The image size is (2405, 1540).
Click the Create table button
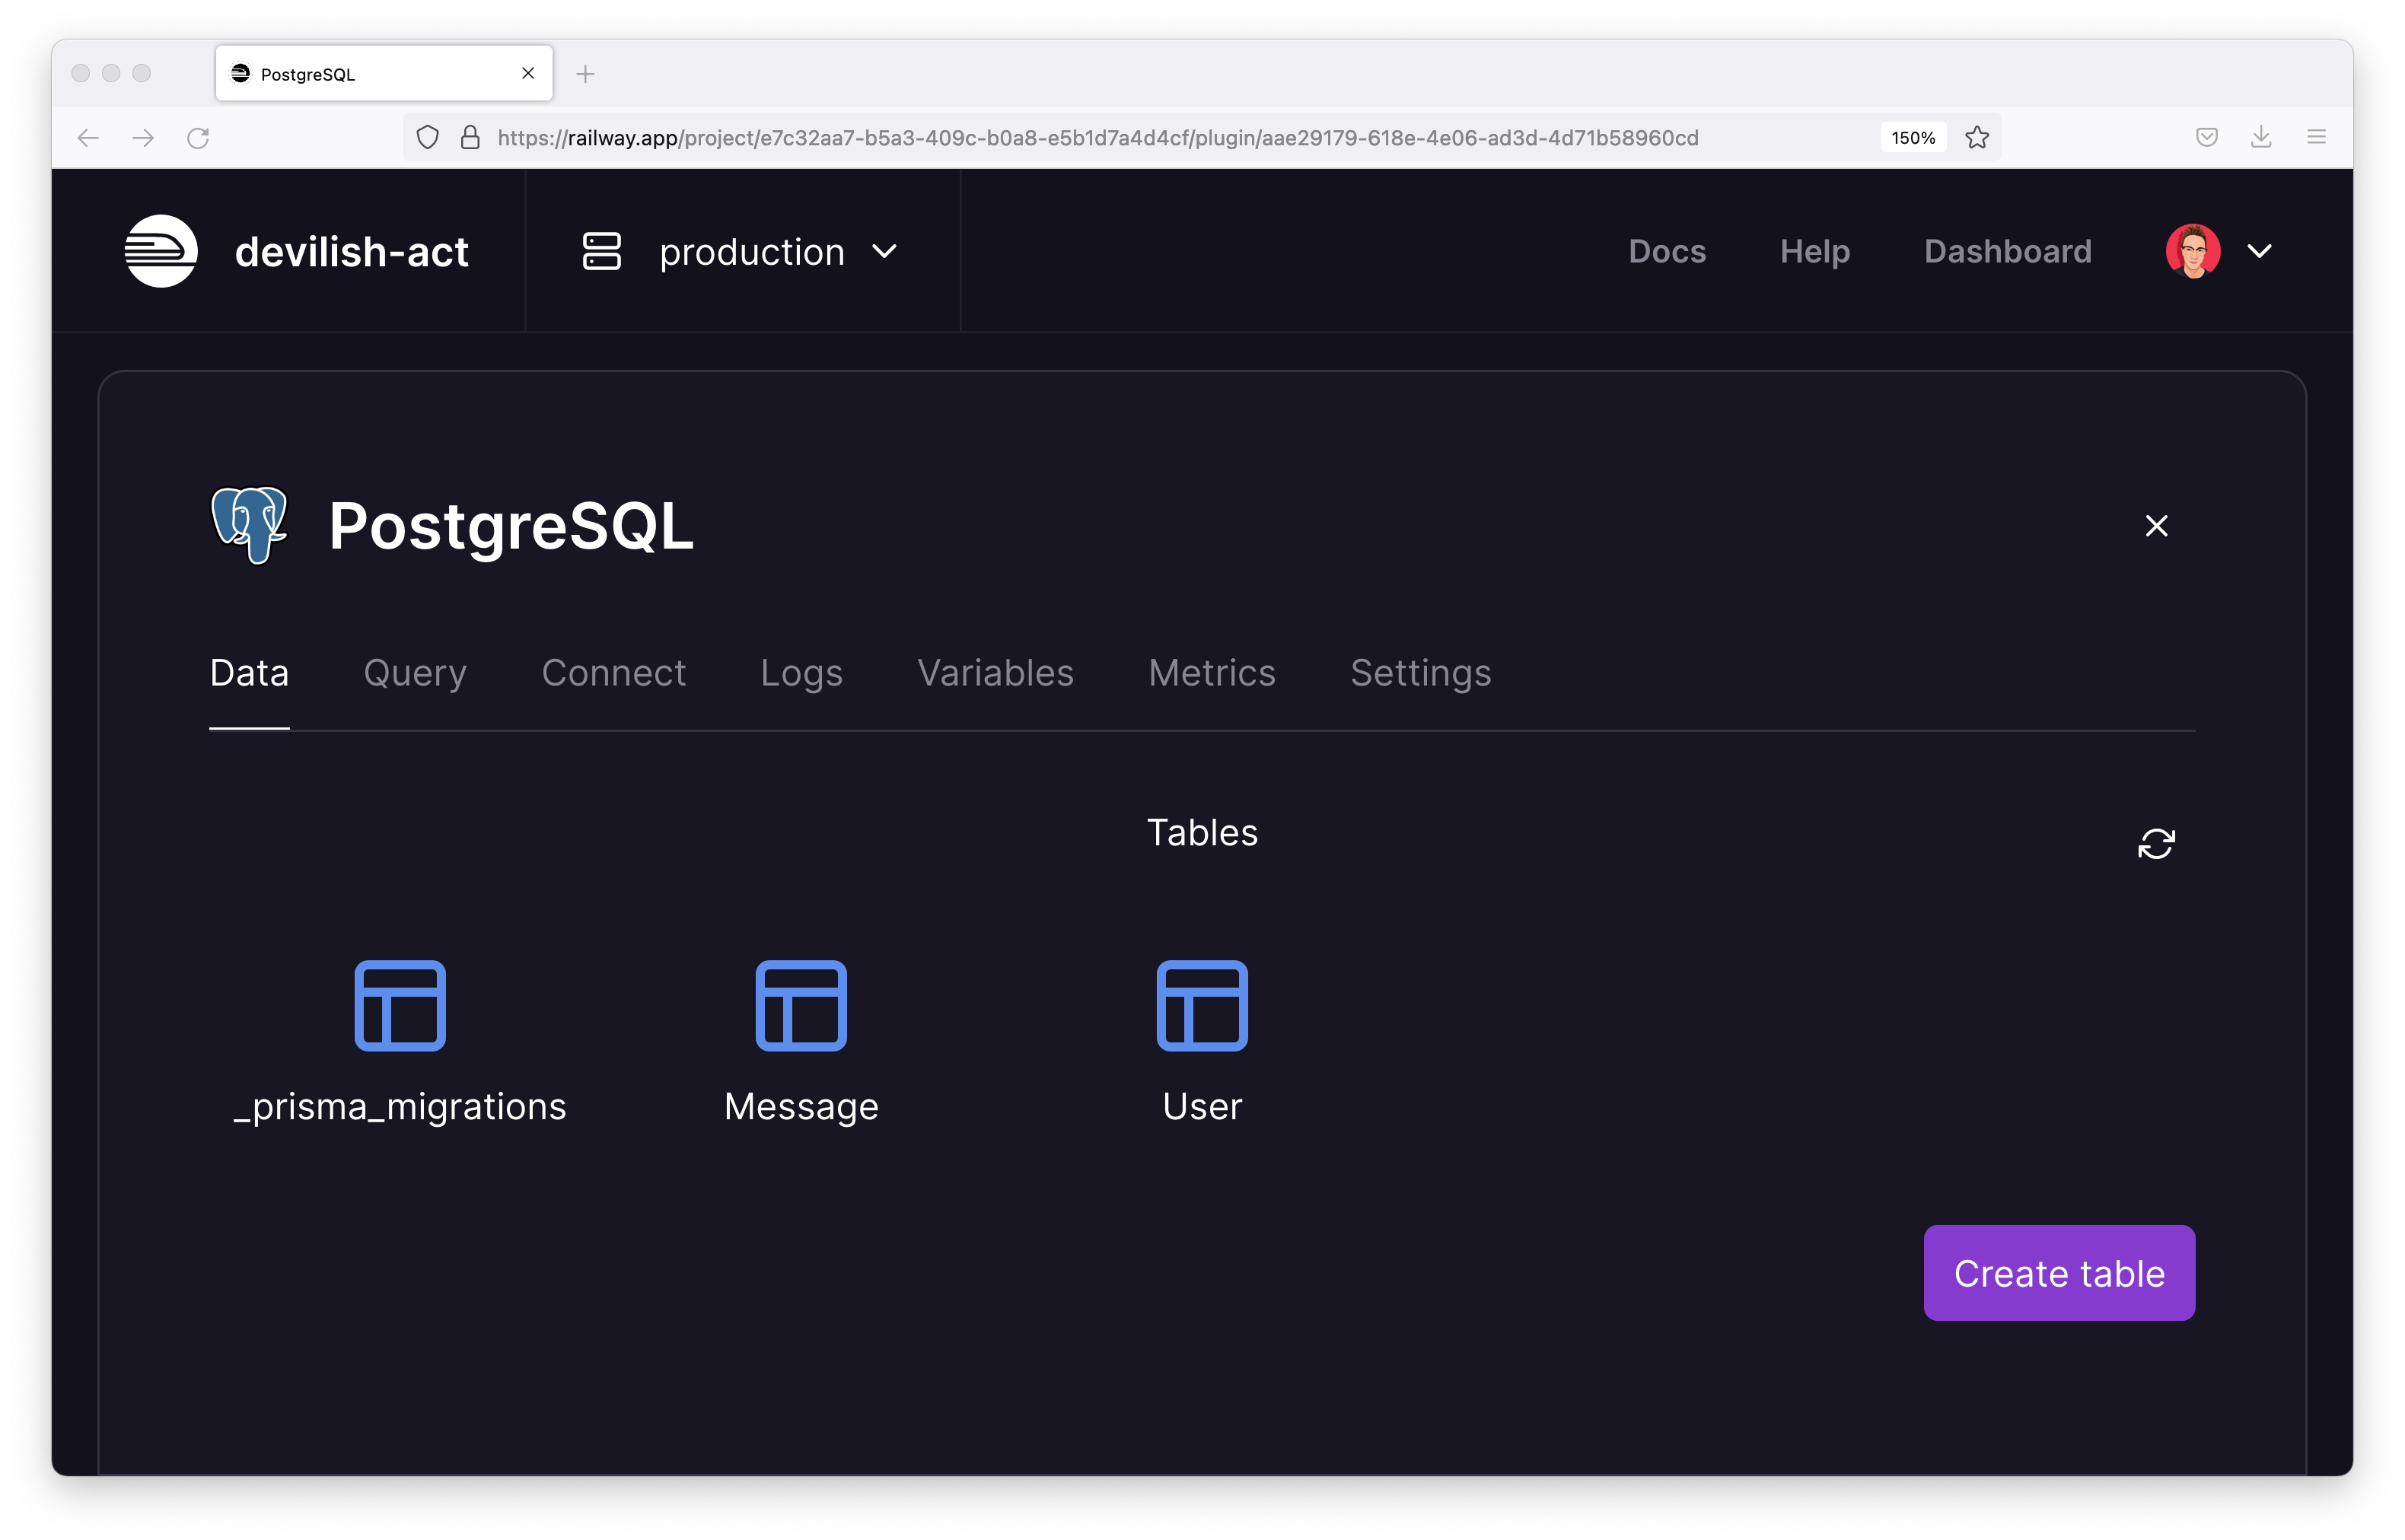[2058, 1273]
